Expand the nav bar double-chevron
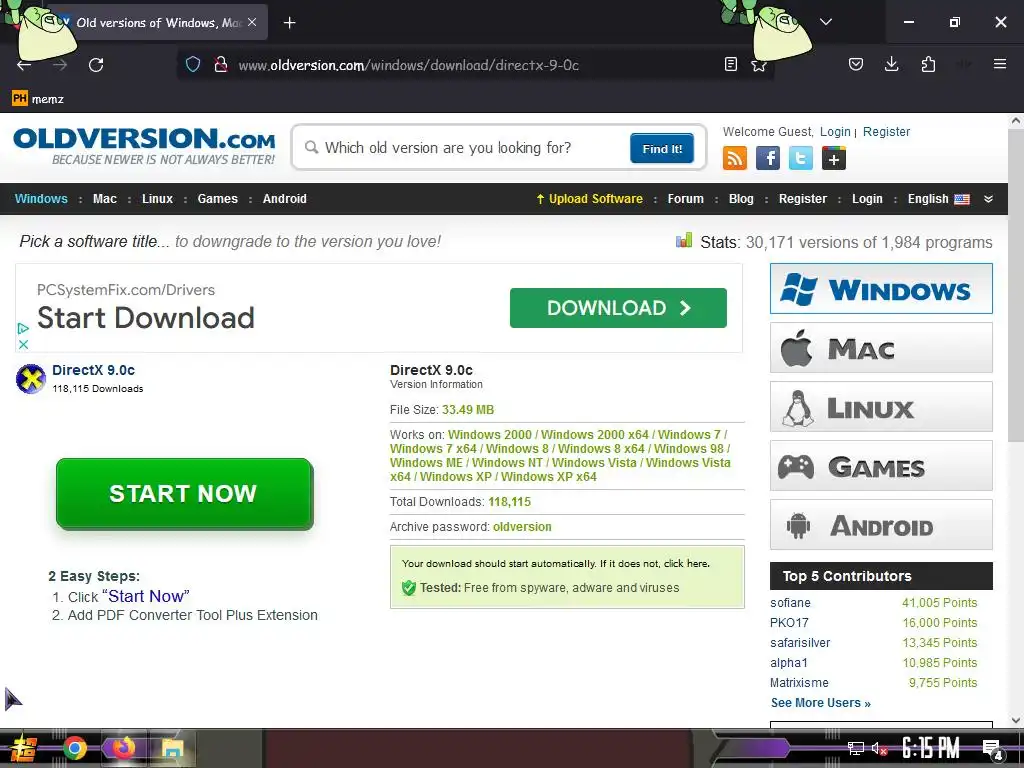The image size is (1024, 768). pos(988,199)
